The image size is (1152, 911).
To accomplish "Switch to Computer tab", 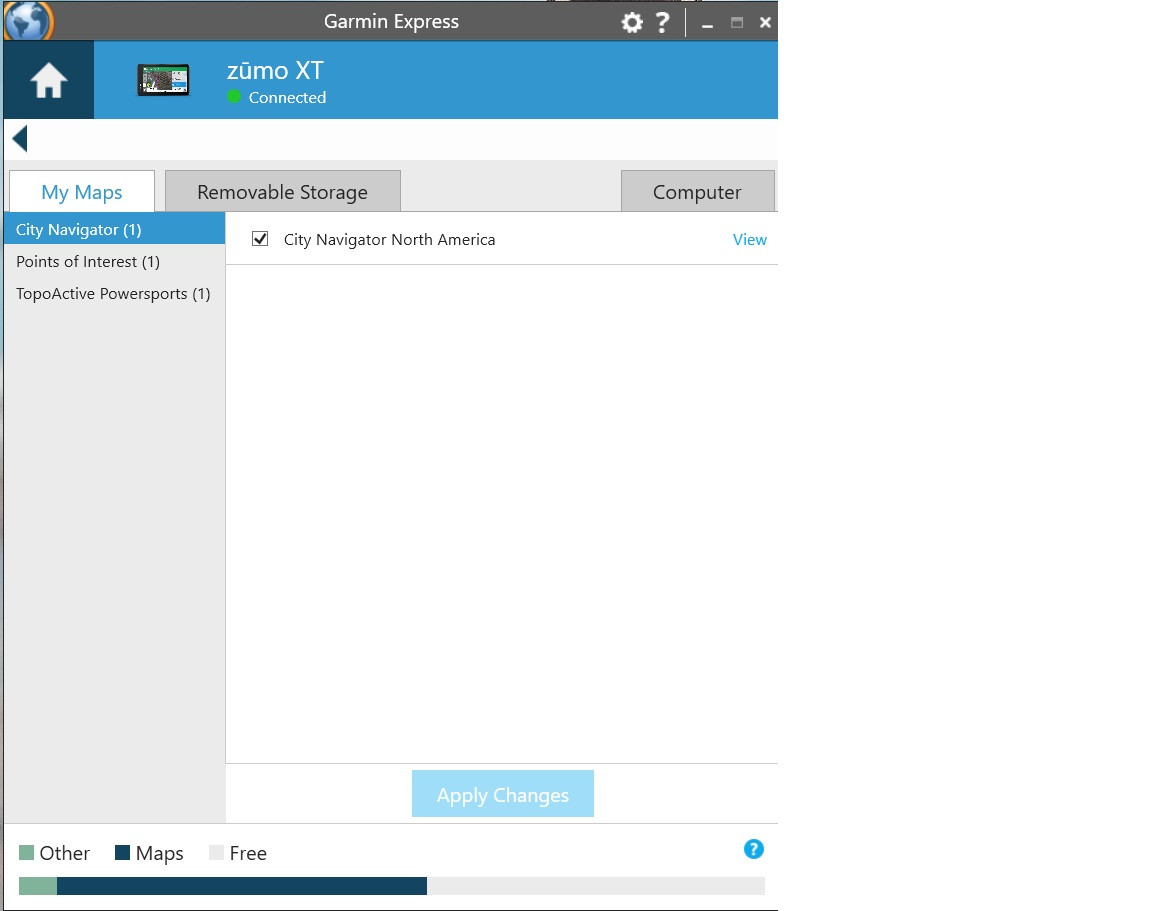I will (x=697, y=192).
